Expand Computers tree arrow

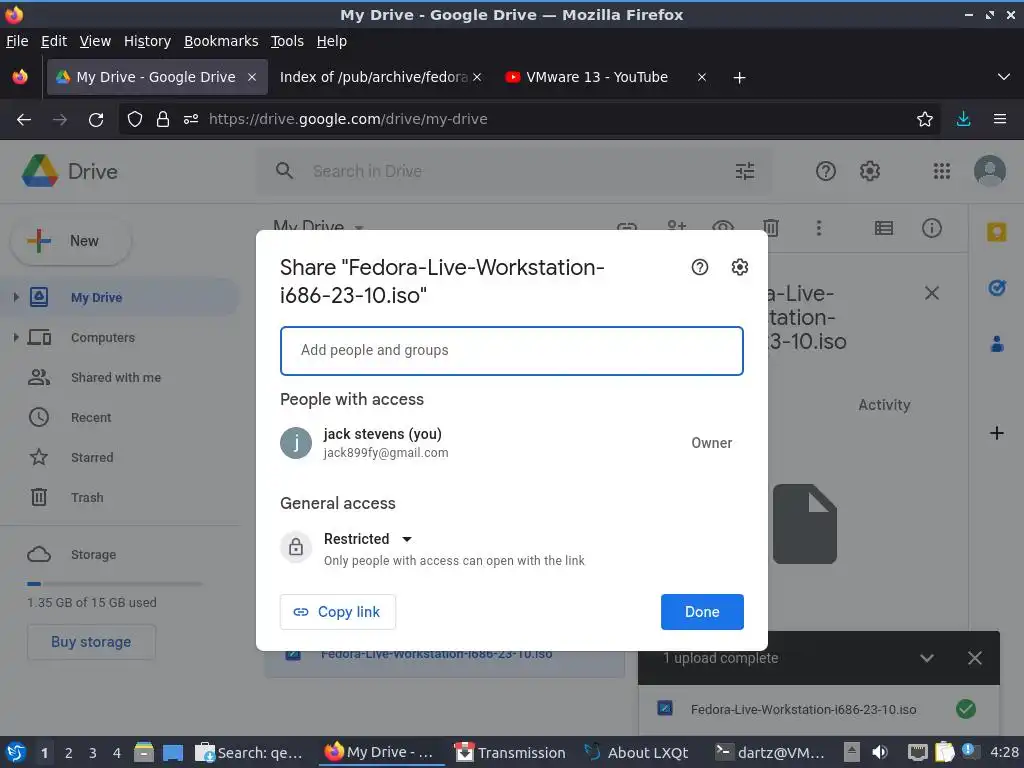pyautogui.click(x=16, y=337)
